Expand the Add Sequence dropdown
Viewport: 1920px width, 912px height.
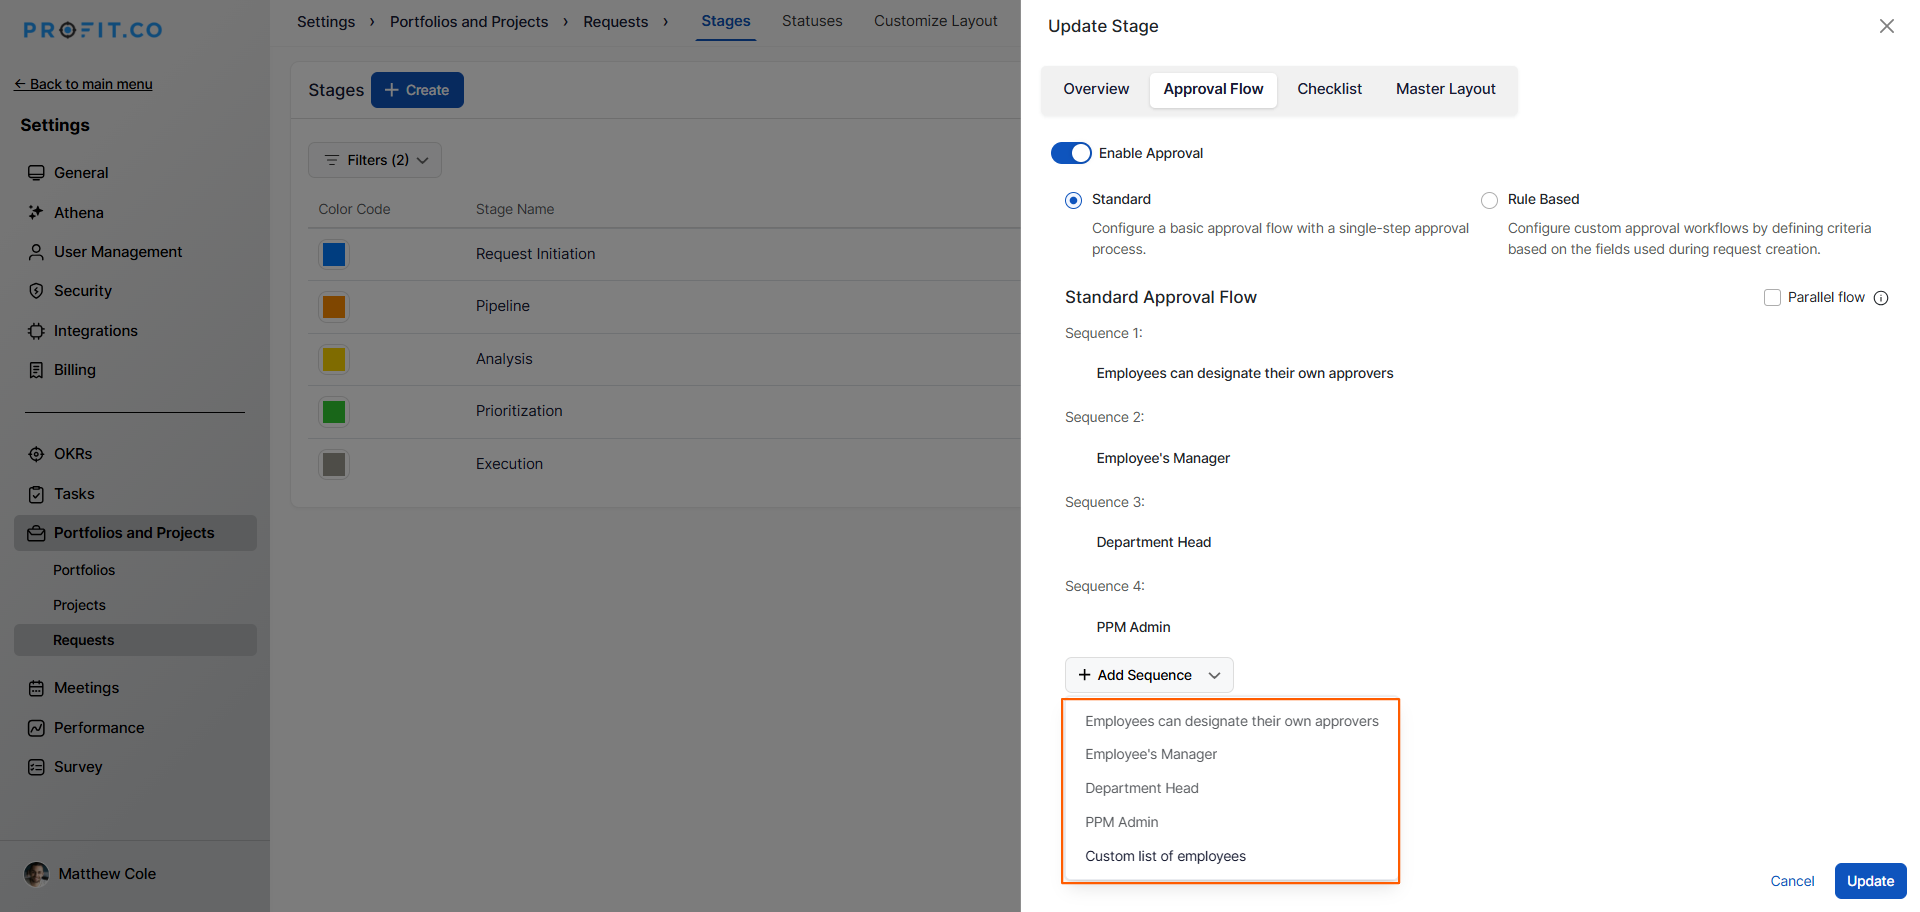coord(1149,675)
